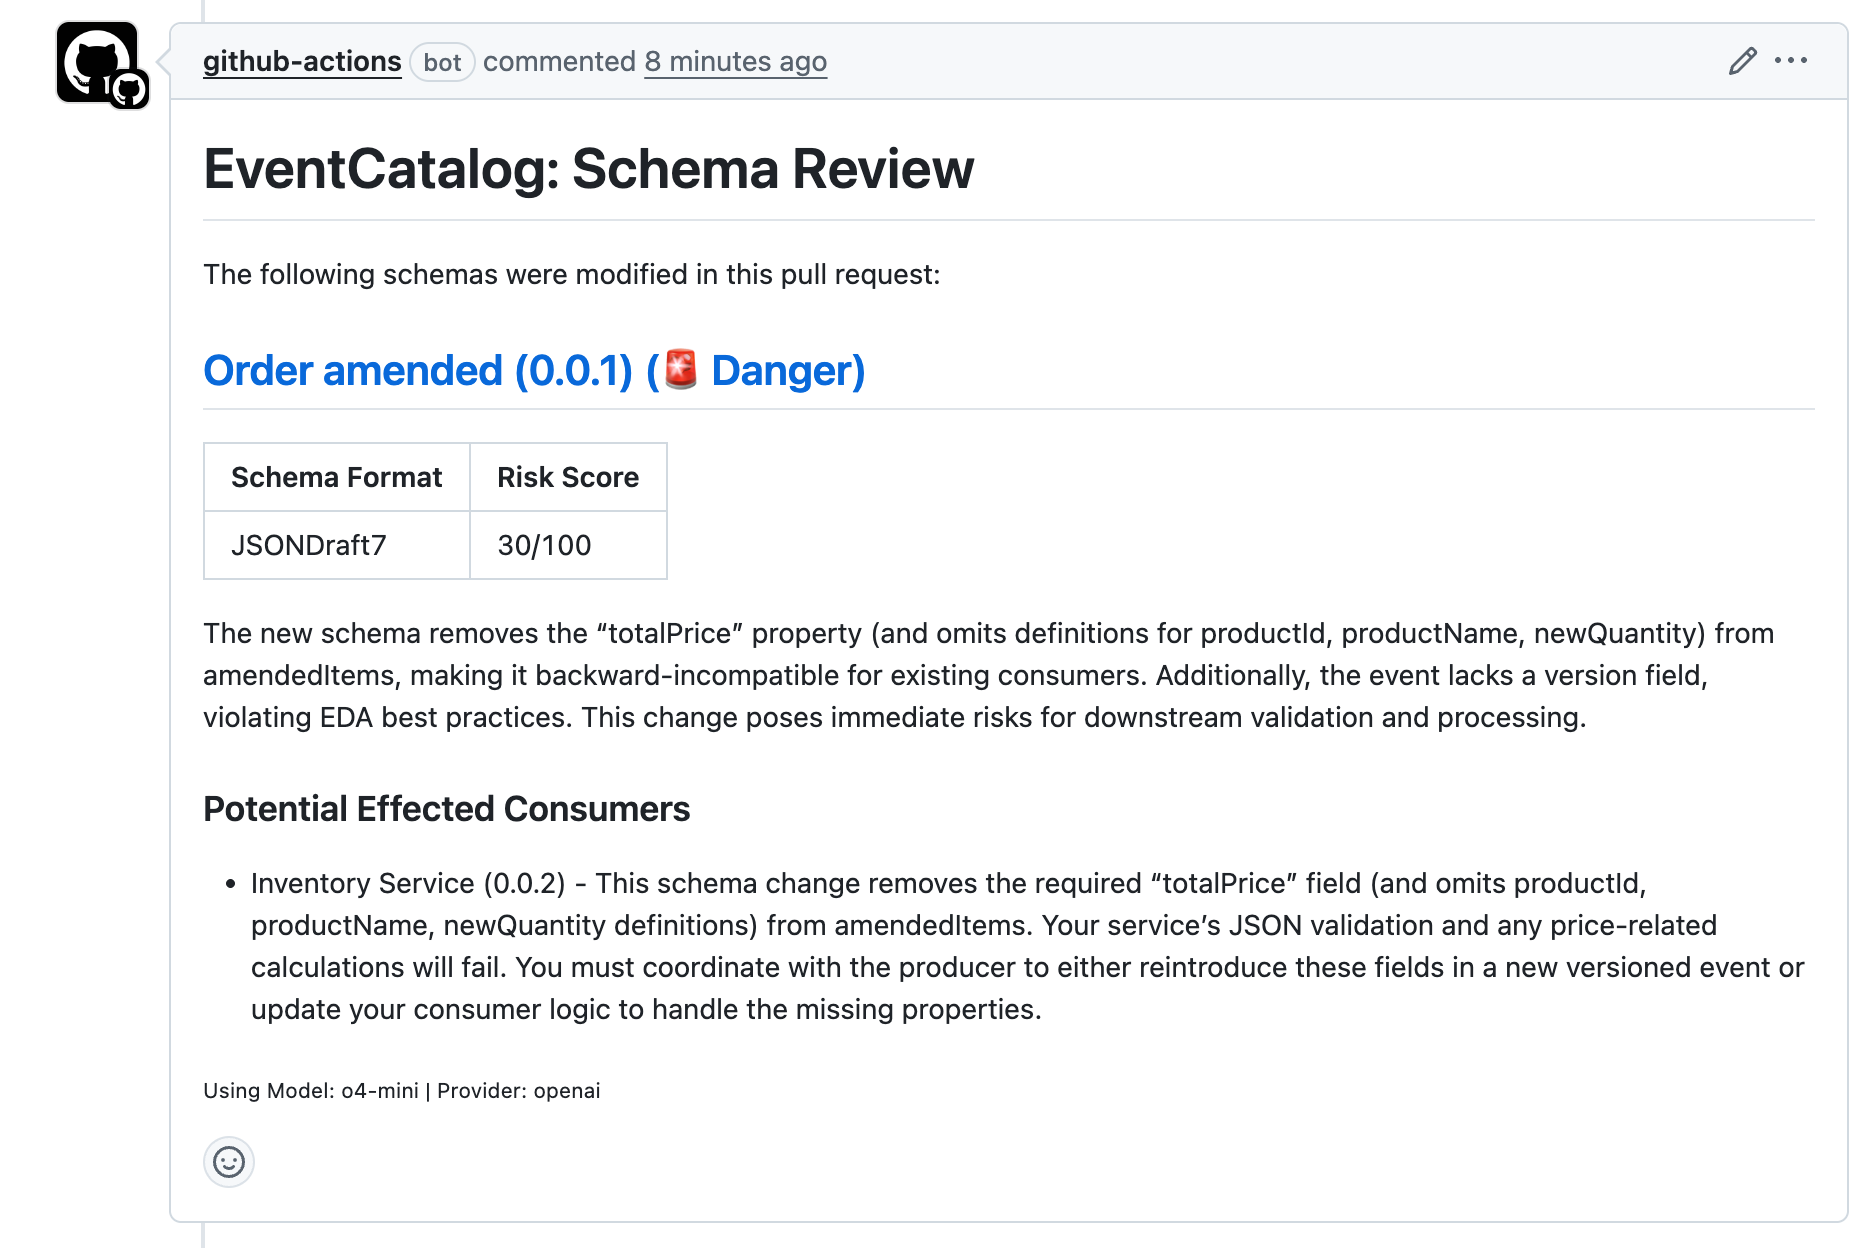The width and height of the screenshot is (1868, 1248).
Task: Click the danger siren emoji in the heading
Action: (x=679, y=370)
